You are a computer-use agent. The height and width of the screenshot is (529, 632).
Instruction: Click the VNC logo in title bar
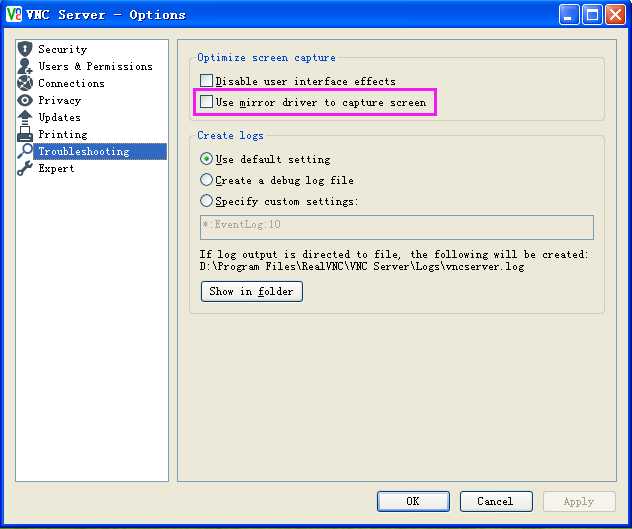(x=14, y=15)
